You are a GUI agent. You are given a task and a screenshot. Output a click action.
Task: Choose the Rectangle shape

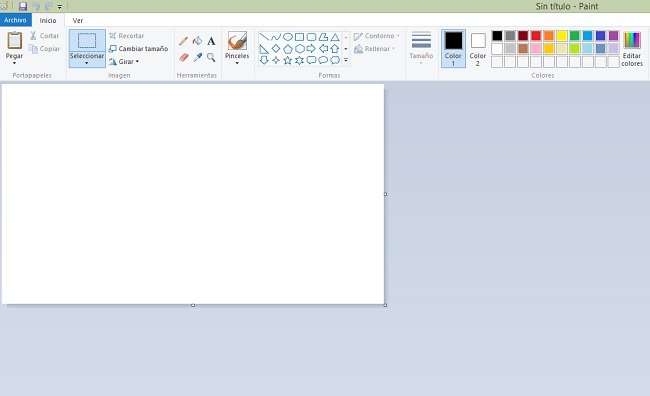point(299,37)
